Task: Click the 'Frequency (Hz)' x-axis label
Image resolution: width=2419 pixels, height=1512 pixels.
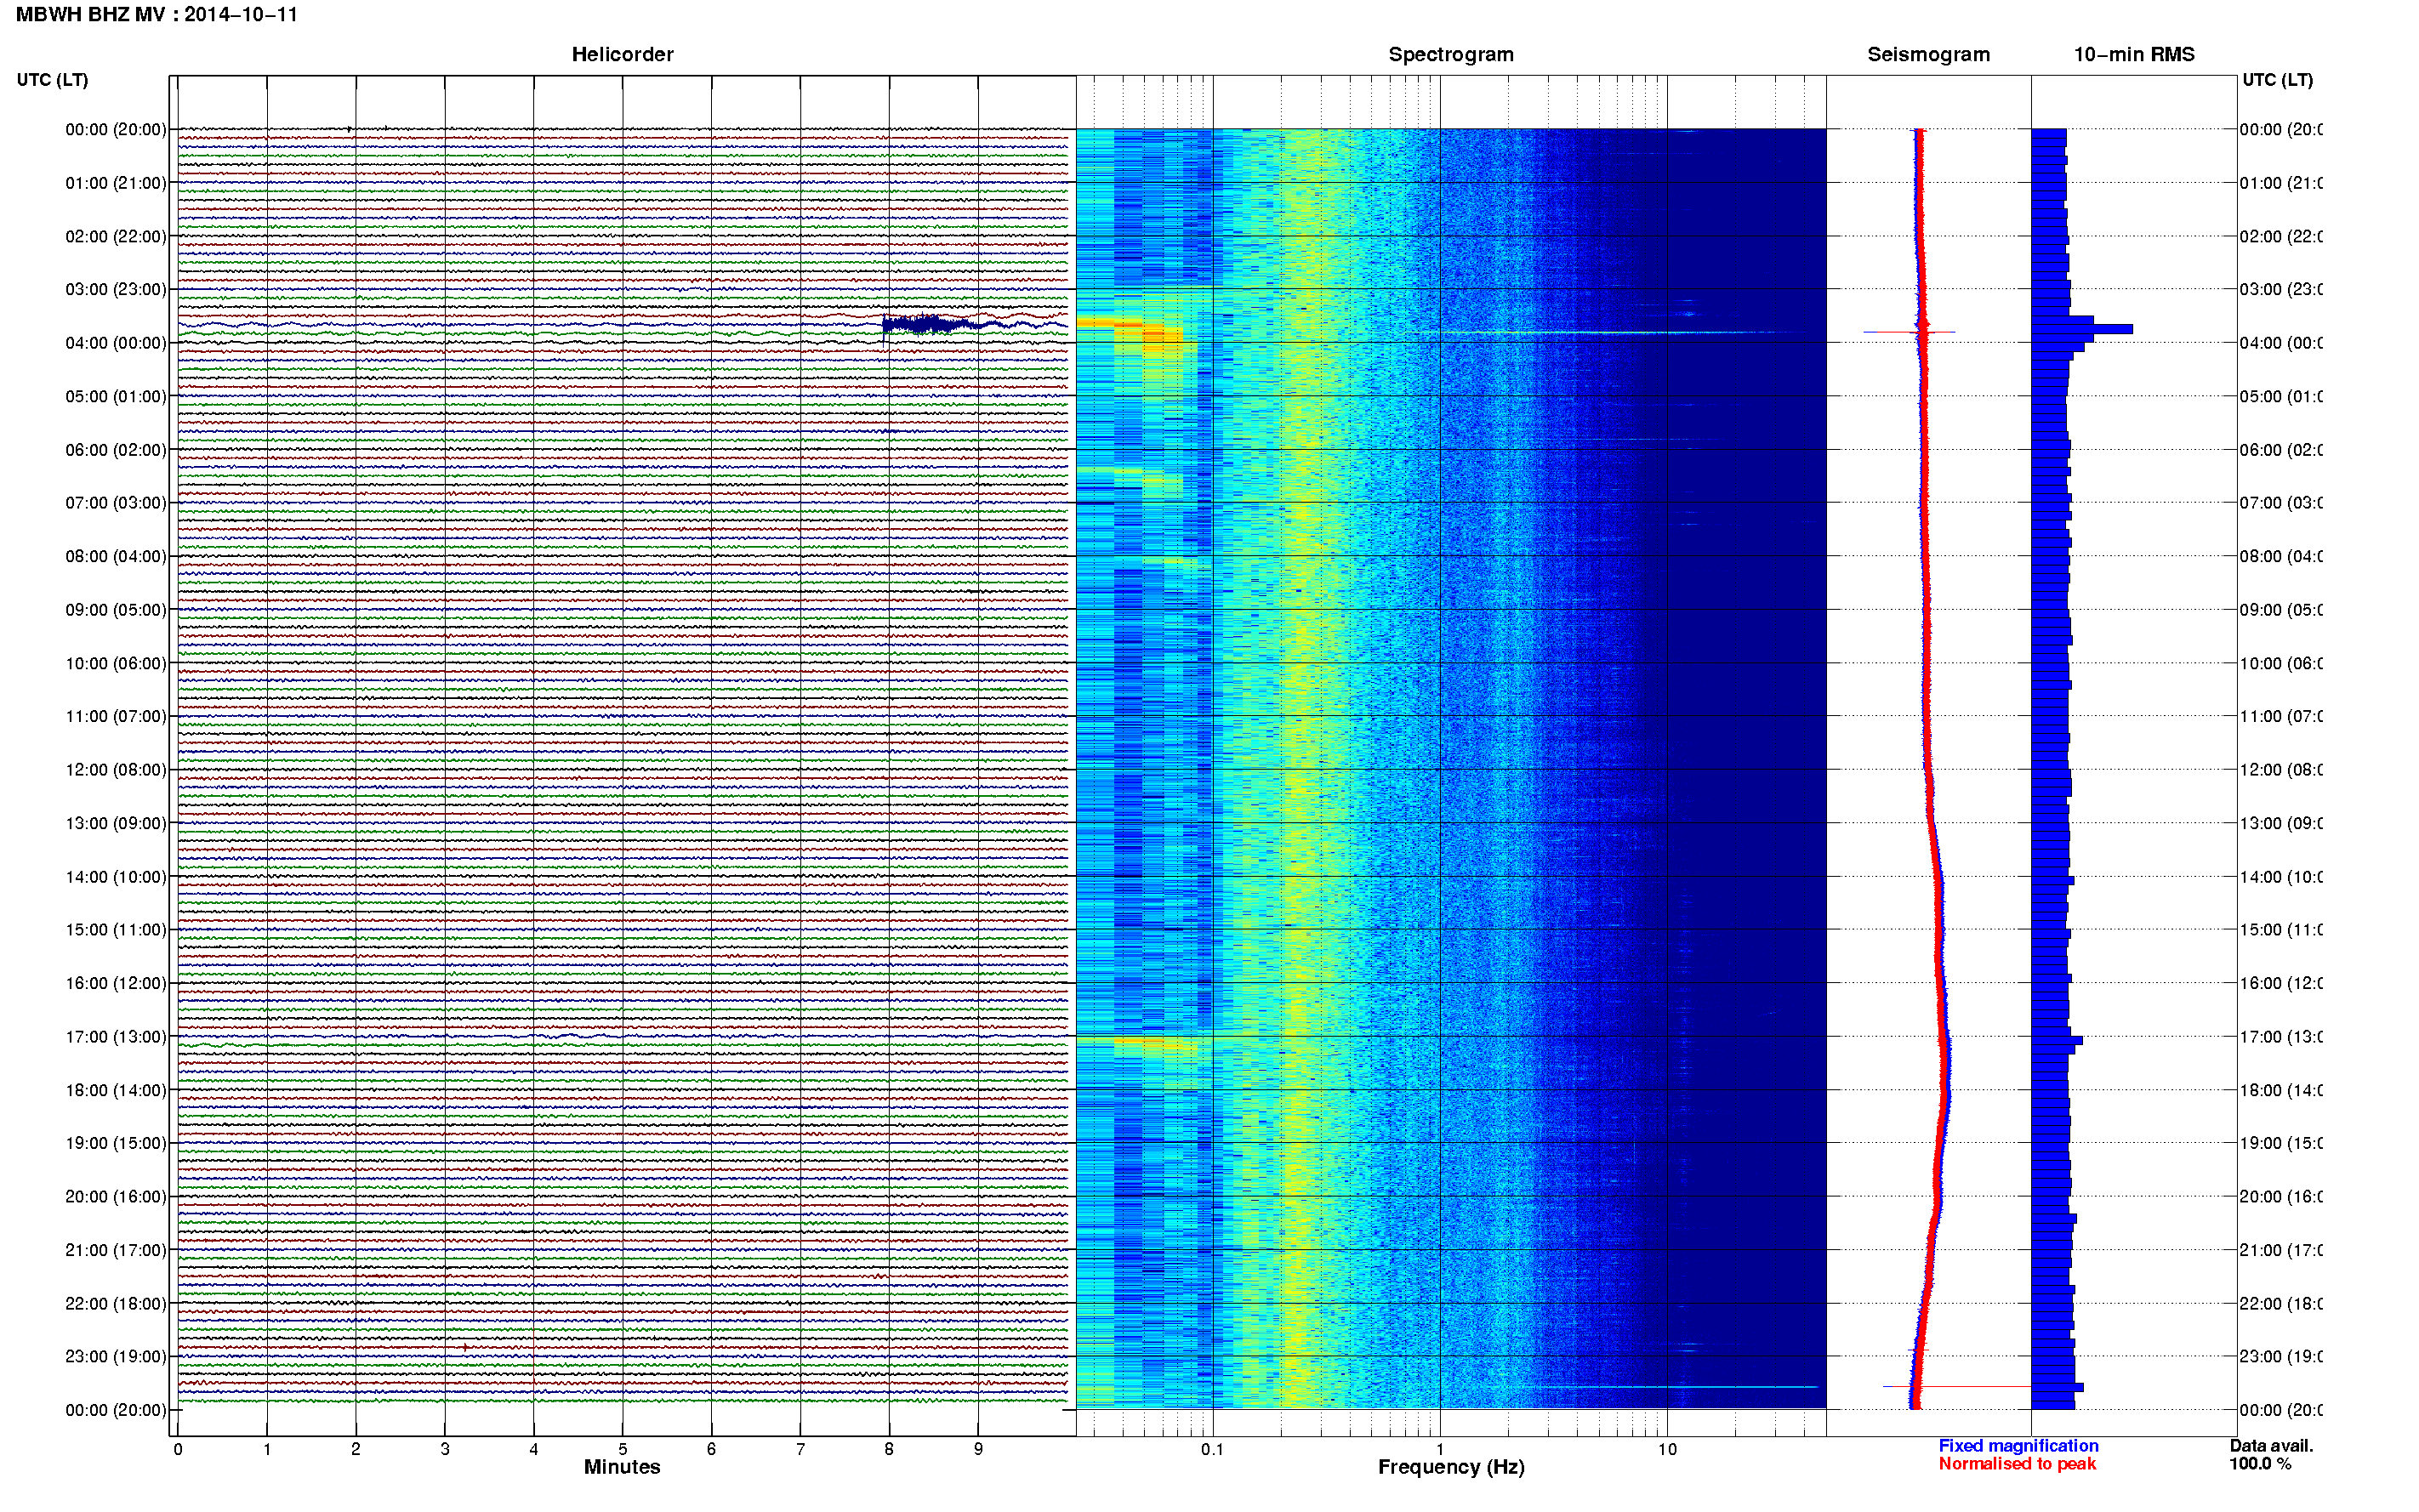Action: pyautogui.click(x=1451, y=1468)
